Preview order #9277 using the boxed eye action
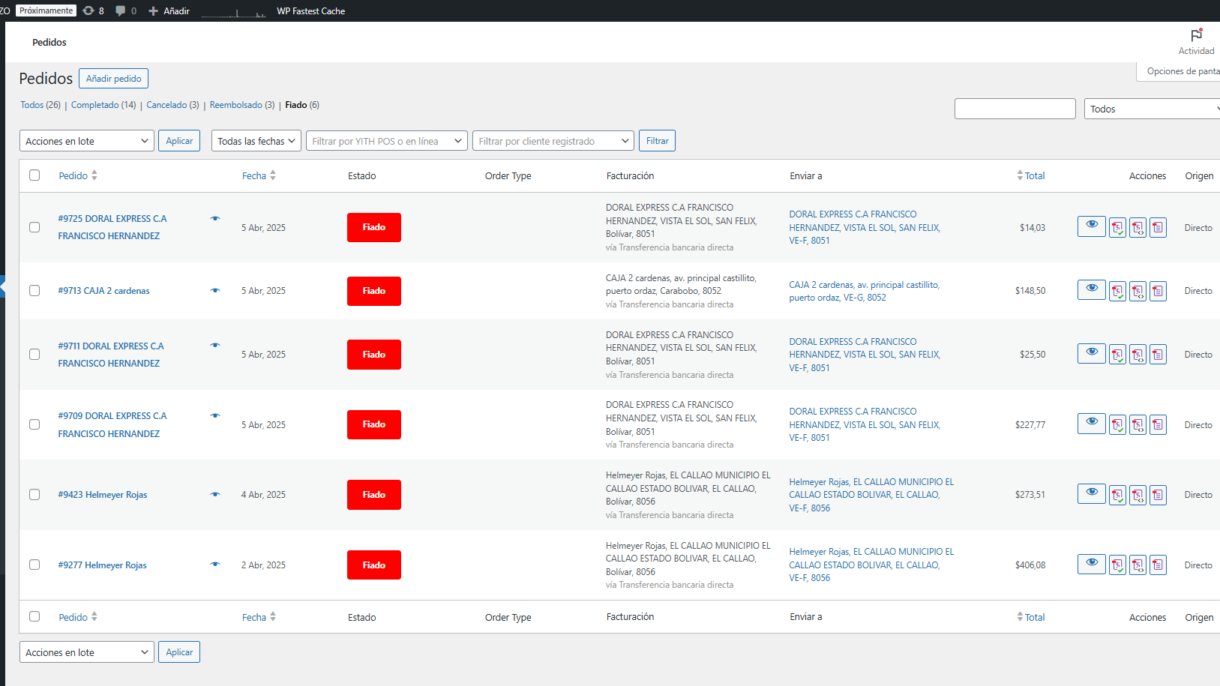The height and width of the screenshot is (686, 1220). (1091, 564)
